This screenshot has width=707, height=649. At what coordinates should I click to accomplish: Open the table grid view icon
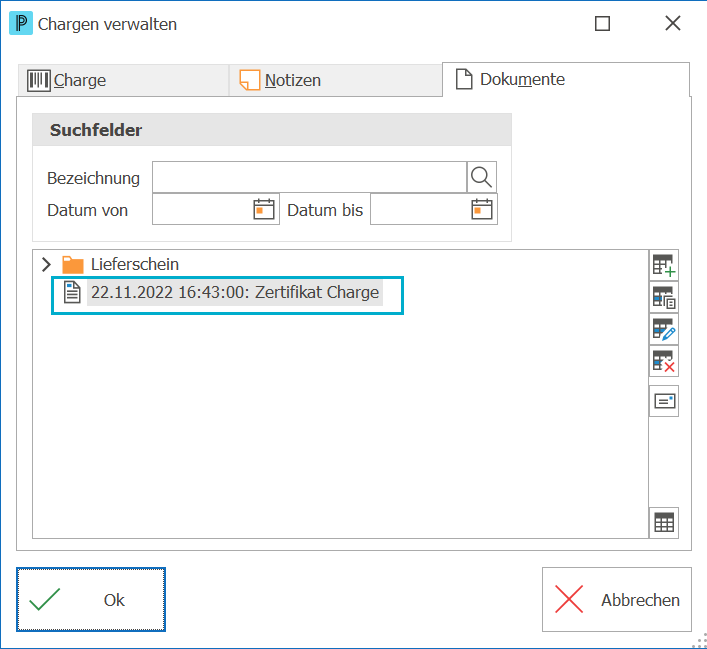[x=664, y=523]
